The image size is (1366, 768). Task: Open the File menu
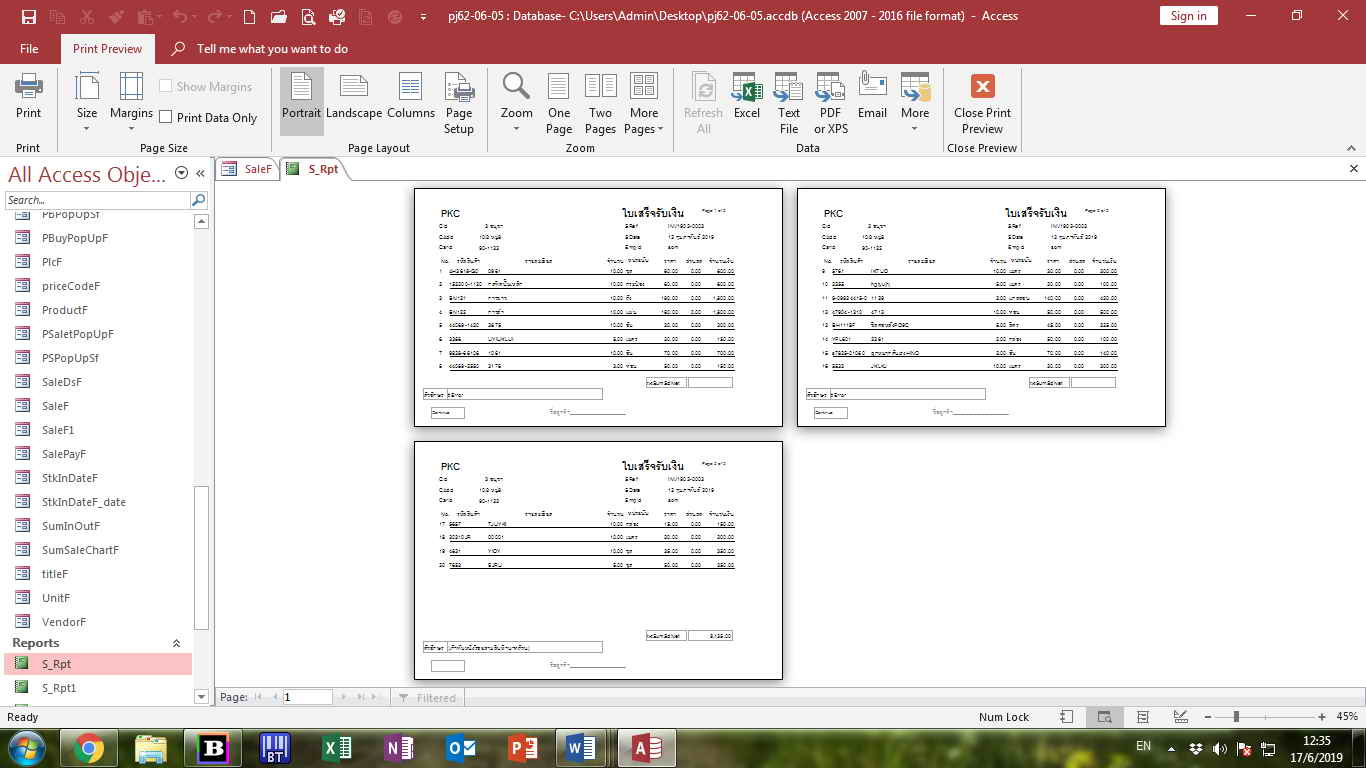(x=29, y=48)
